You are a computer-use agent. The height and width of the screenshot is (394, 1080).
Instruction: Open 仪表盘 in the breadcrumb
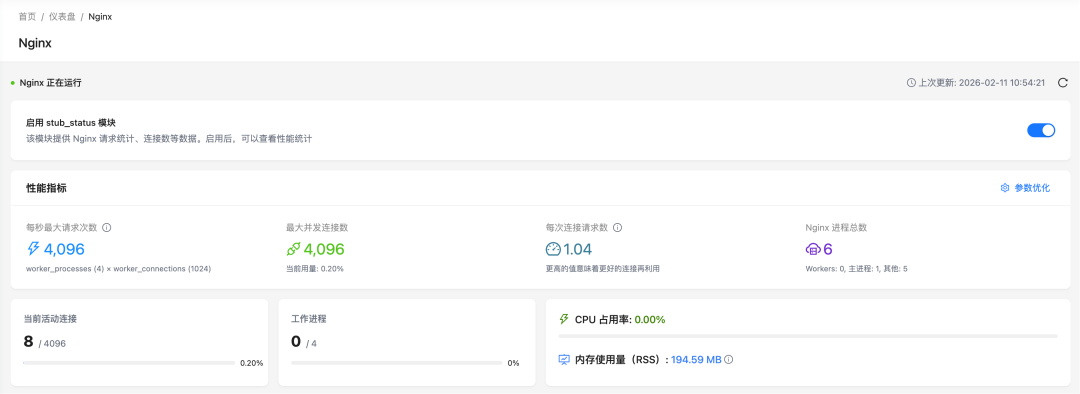pyautogui.click(x=62, y=17)
